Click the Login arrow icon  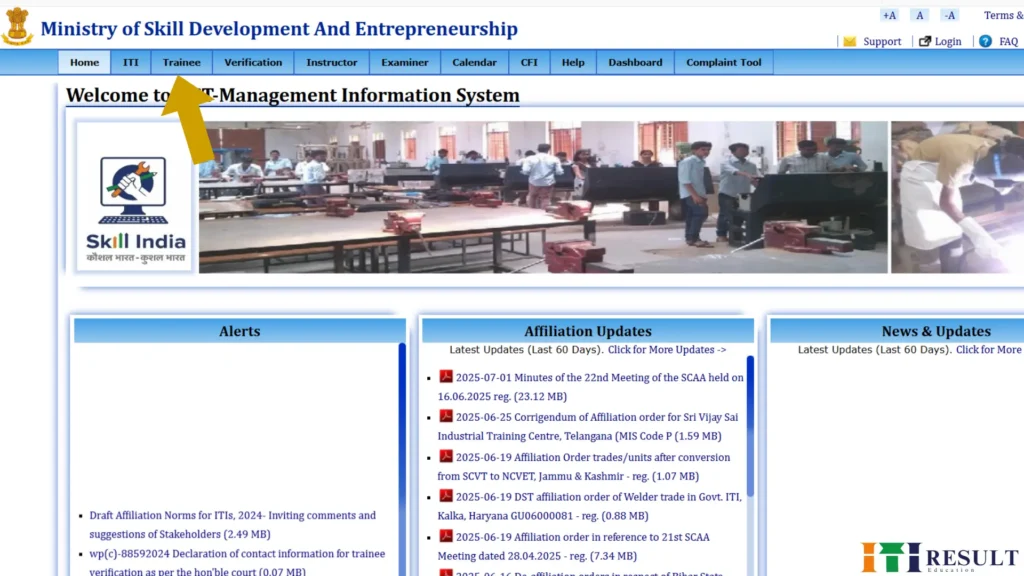pos(924,41)
